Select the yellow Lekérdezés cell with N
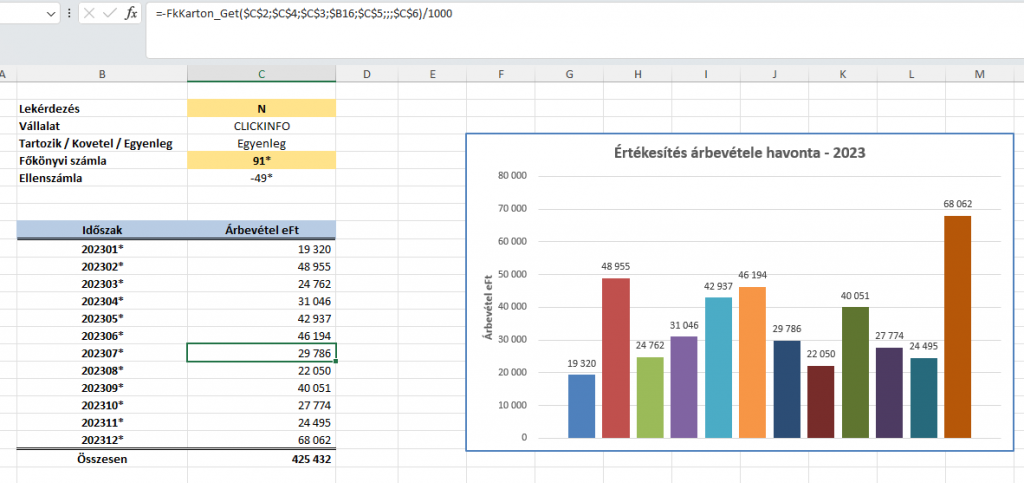 coord(261,108)
